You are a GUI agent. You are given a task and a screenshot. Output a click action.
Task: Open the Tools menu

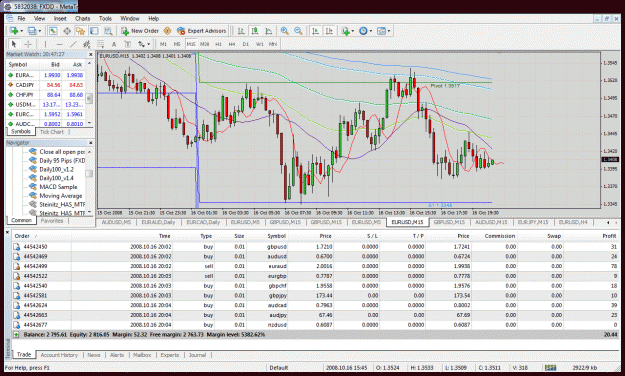[105, 18]
